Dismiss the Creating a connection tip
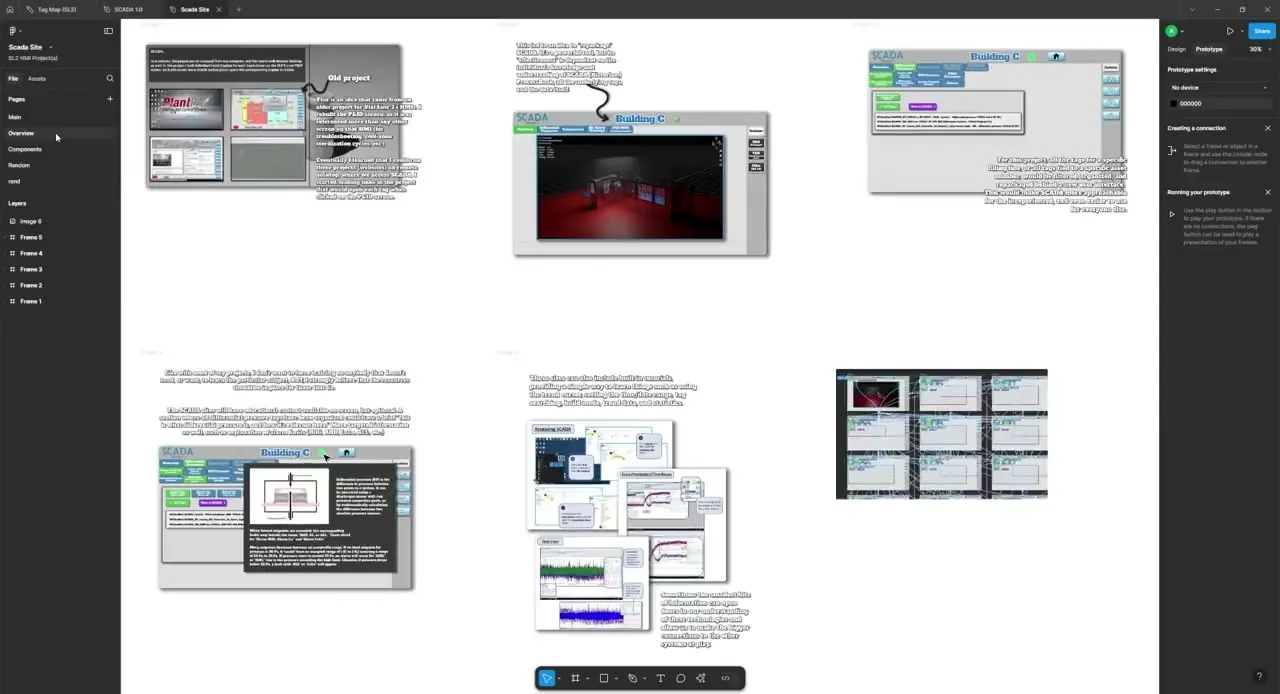Image resolution: width=1280 pixels, height=694 pixels. (1268, 128)
